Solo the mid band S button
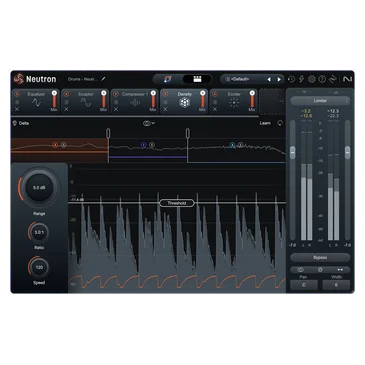Screen dimensions: 365x365 click(152, 145)
